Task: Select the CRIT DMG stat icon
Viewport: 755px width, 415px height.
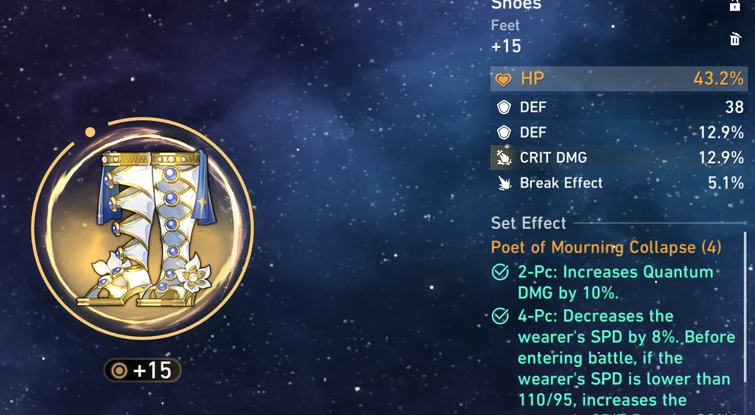Action: (x=504, y=158)
